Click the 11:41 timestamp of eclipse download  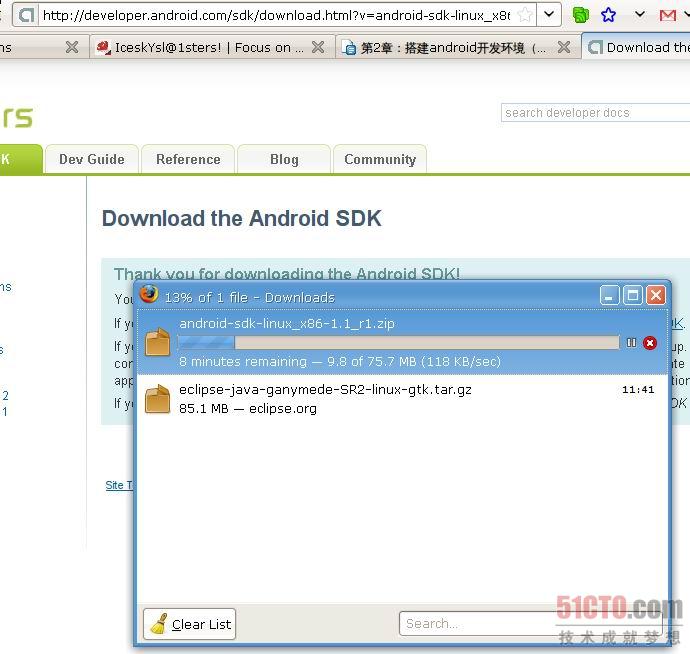[x=638, y=389]
